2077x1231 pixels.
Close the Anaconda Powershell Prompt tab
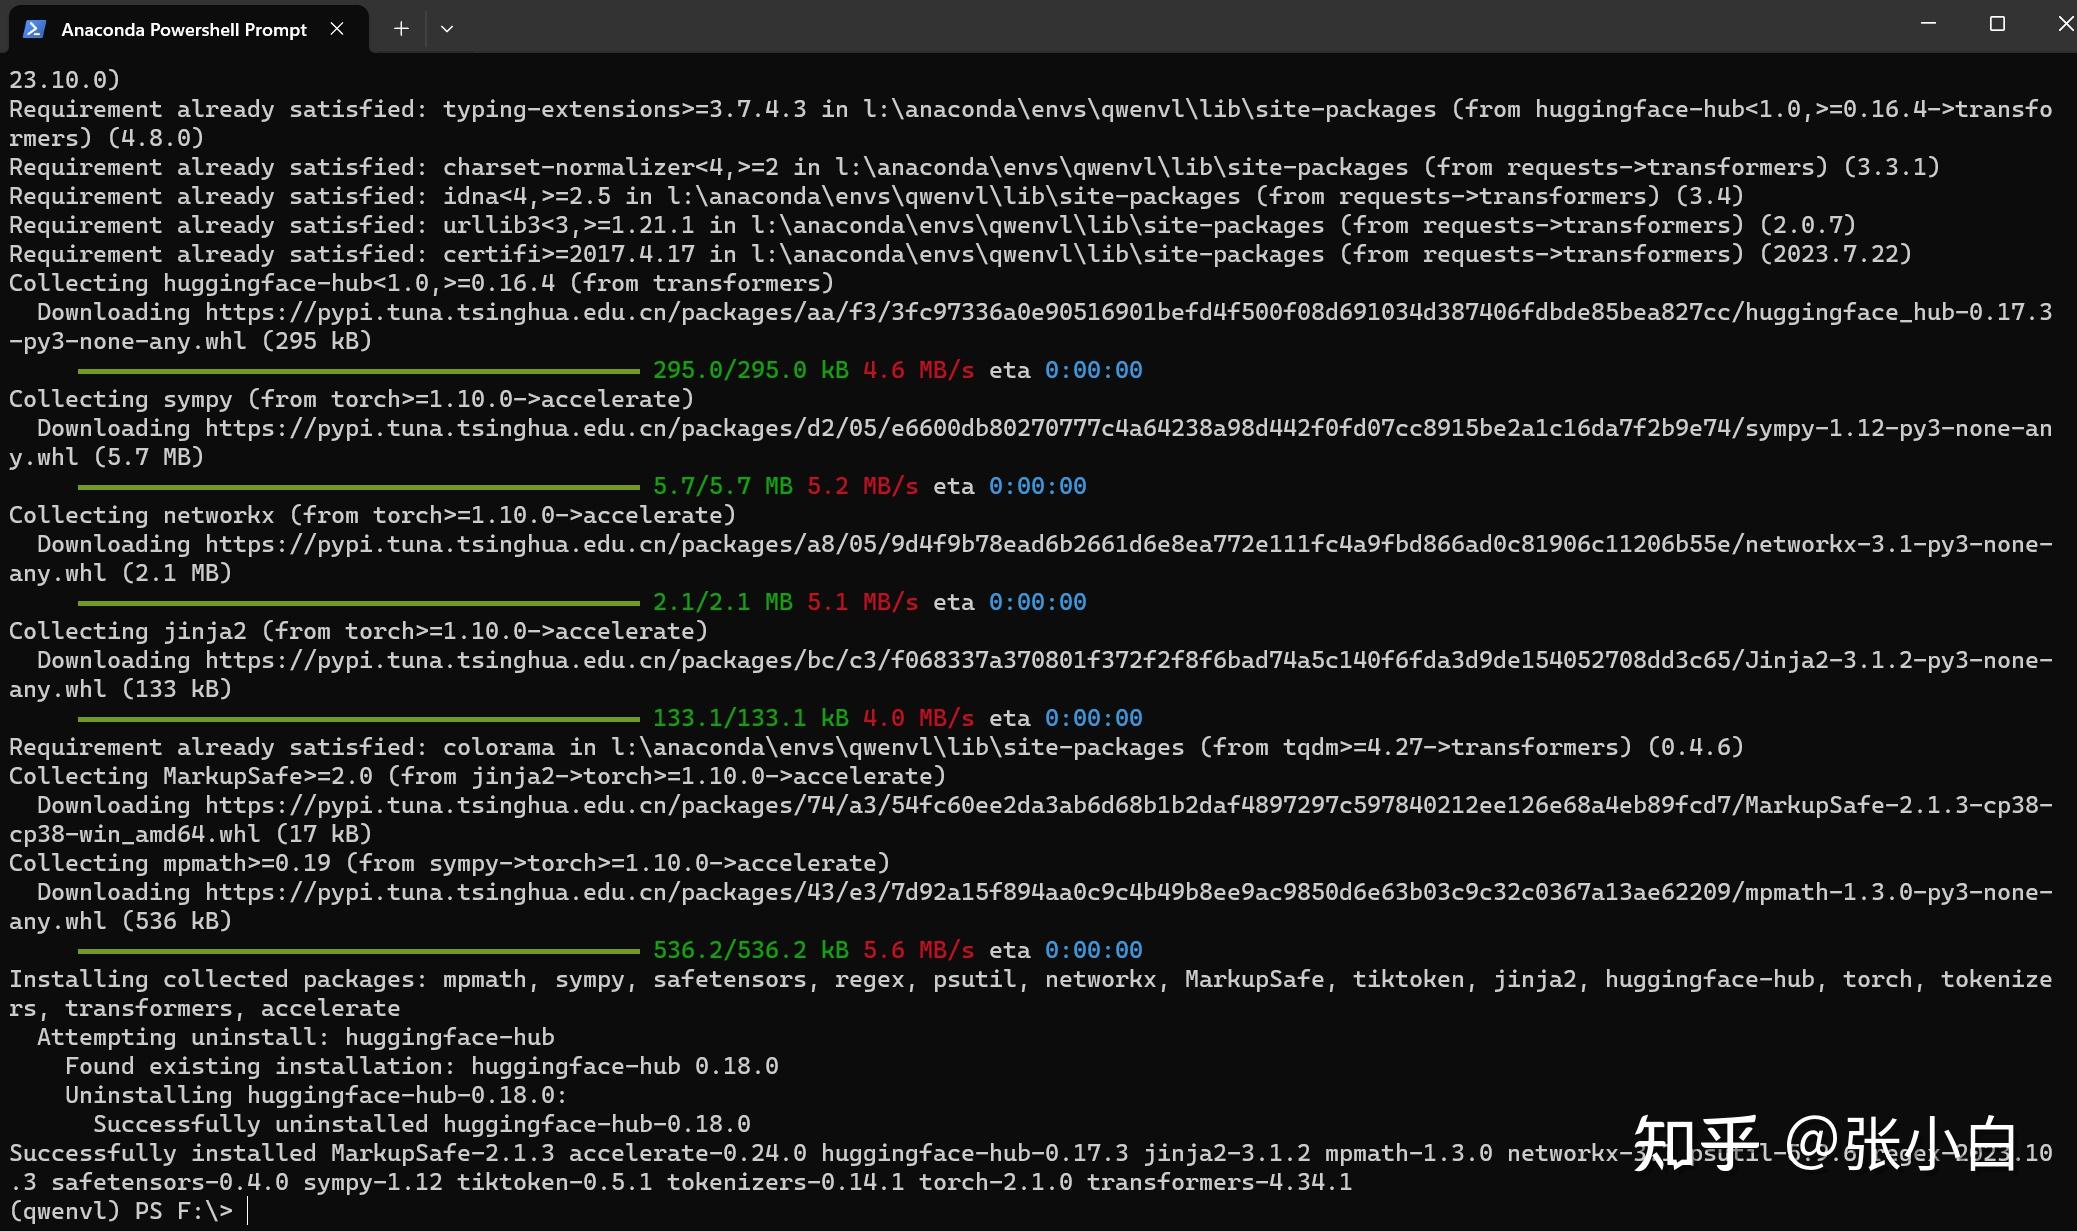(x=337, y=29)
